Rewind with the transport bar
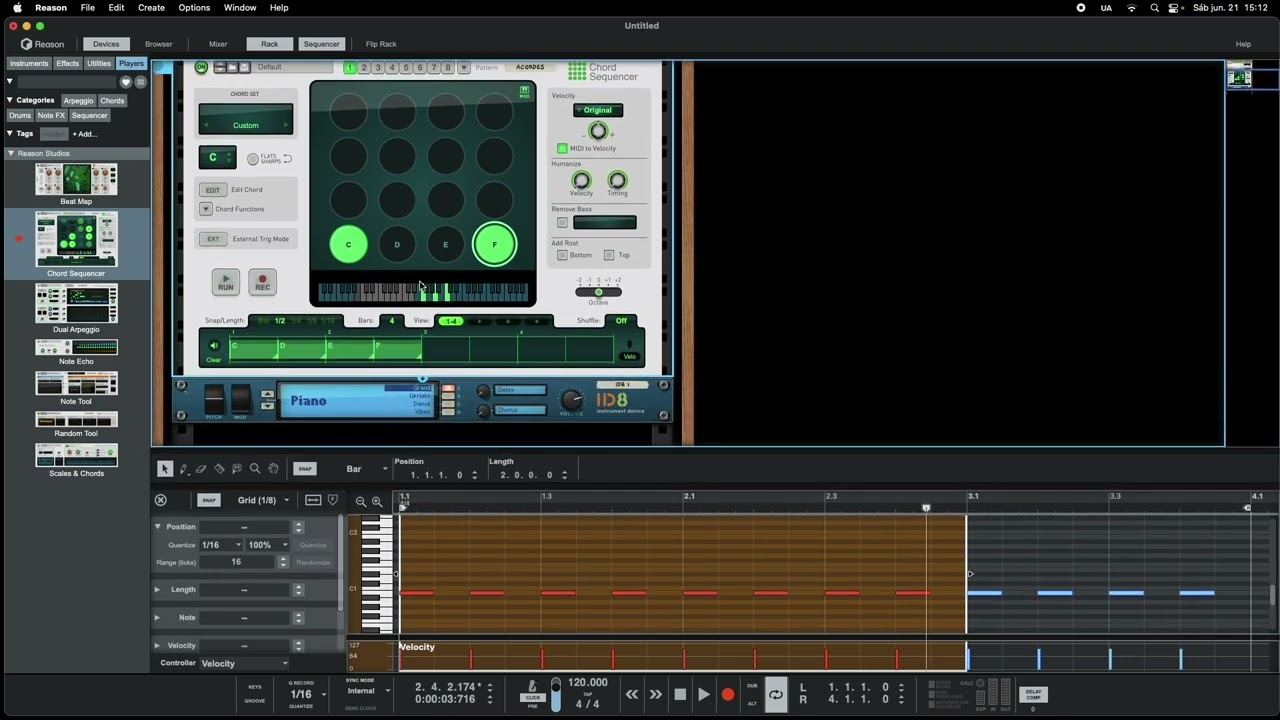This screenshot has width=1280, height=720. coord(632,694)
